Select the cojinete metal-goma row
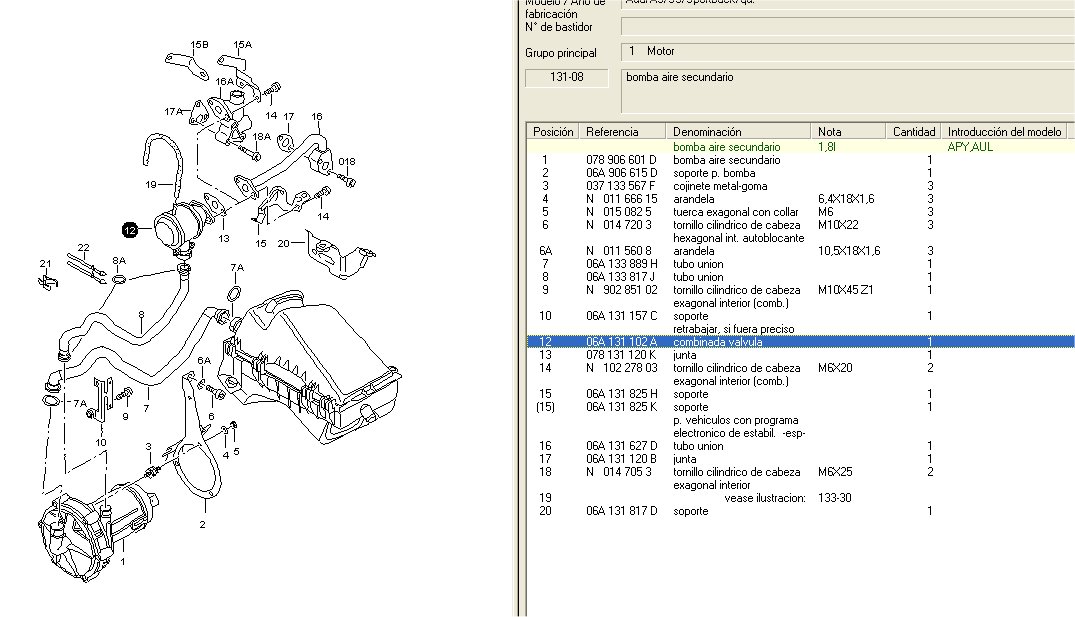 [x=800, y=186]
